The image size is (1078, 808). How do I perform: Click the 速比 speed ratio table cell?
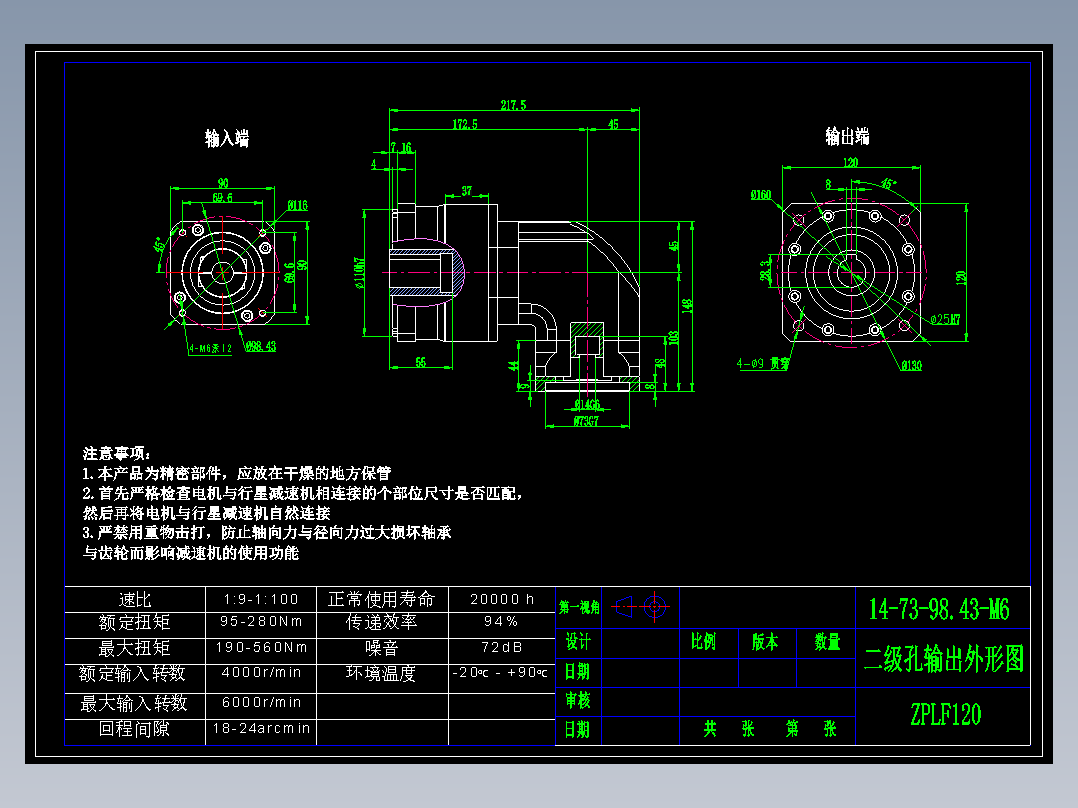tap(135, 600)
